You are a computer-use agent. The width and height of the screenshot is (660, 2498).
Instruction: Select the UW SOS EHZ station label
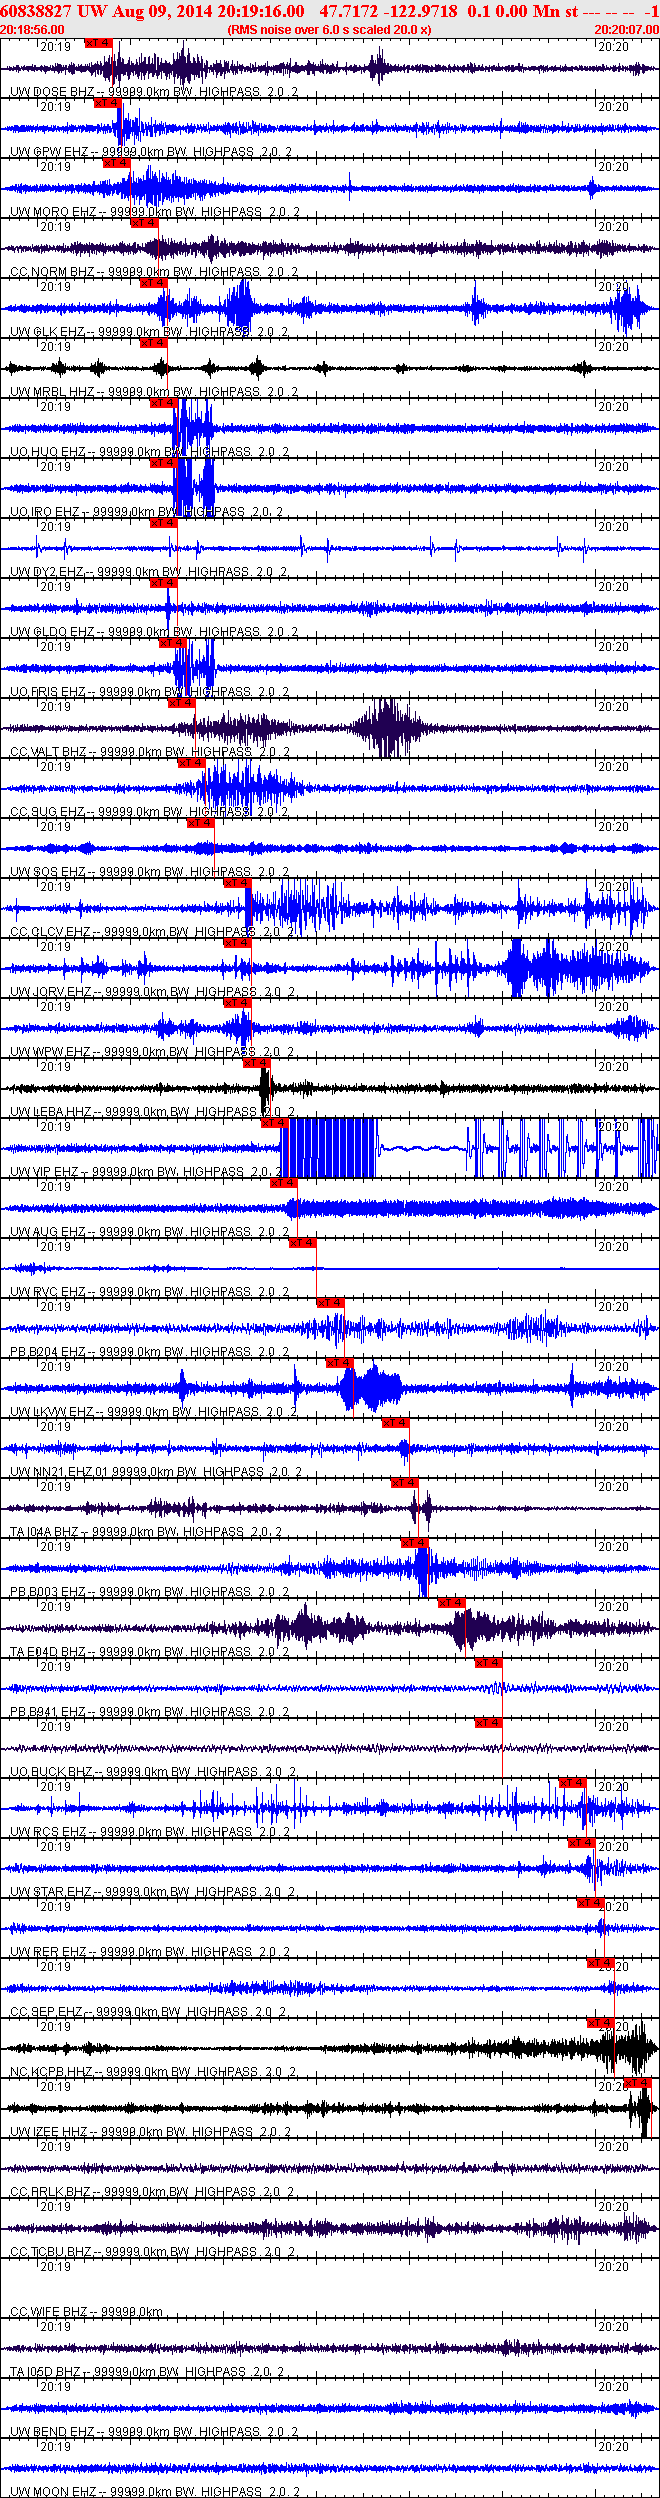point(48,872)
